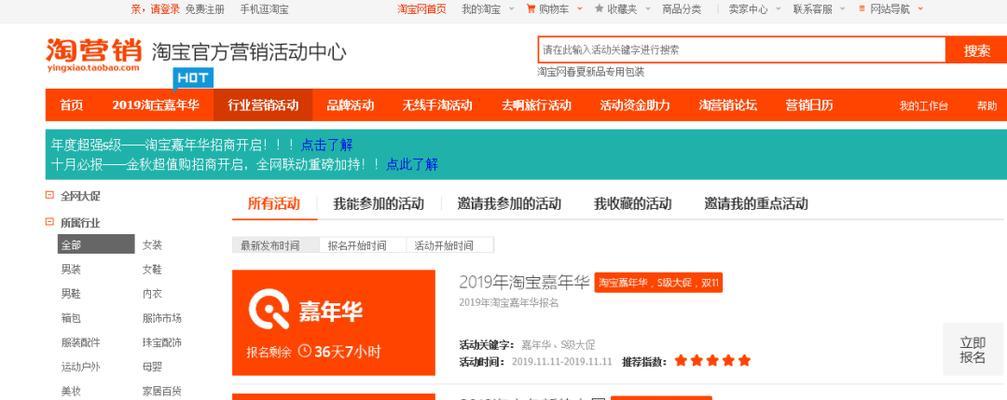The image size is (1007, 400).
Task: Filter by 女装 industry
Action: [152, 245]
